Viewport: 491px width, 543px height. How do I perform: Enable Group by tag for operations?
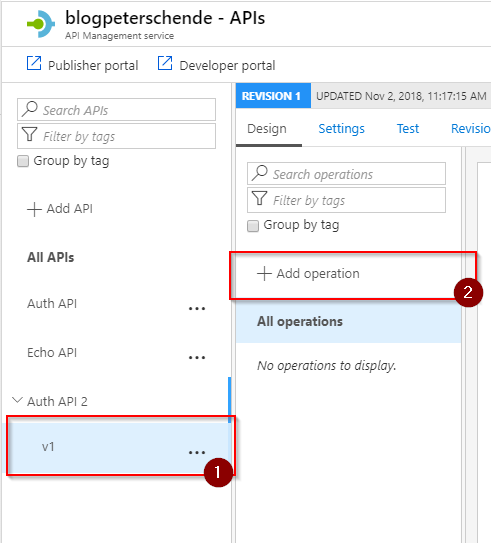pyautogui.click(x=253, y=226)
